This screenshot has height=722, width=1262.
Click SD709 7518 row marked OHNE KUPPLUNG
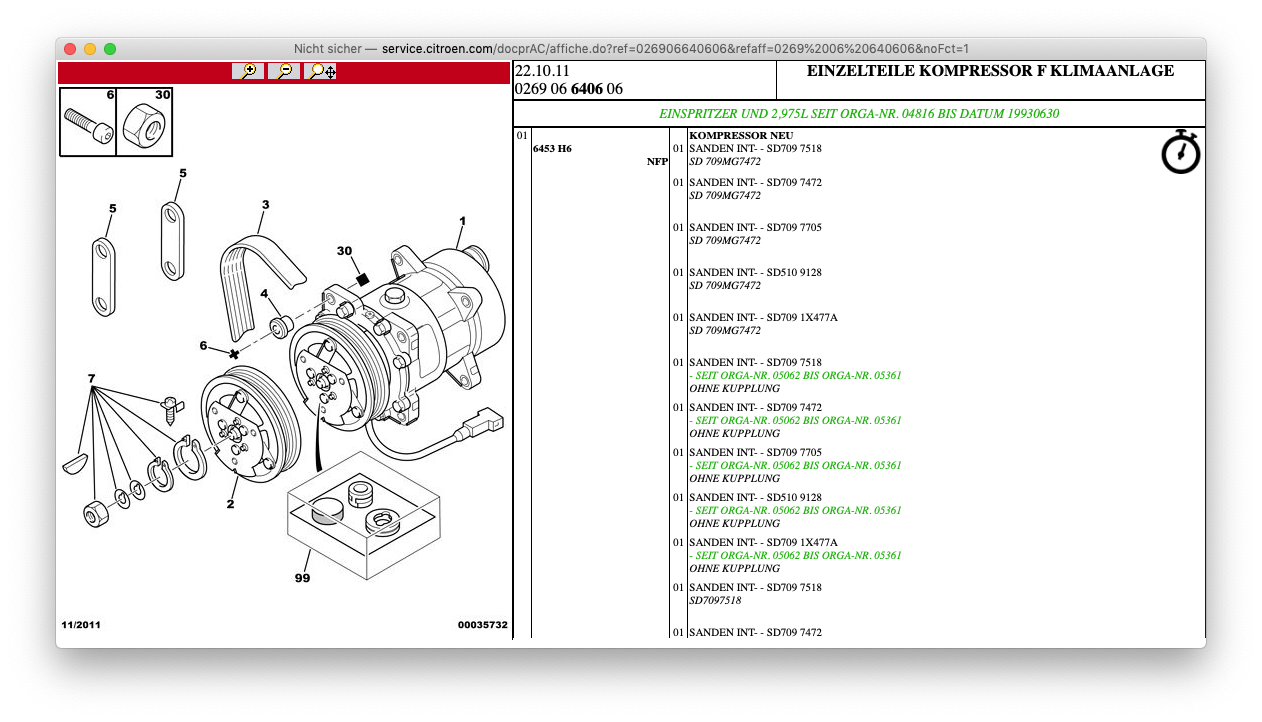755,363
